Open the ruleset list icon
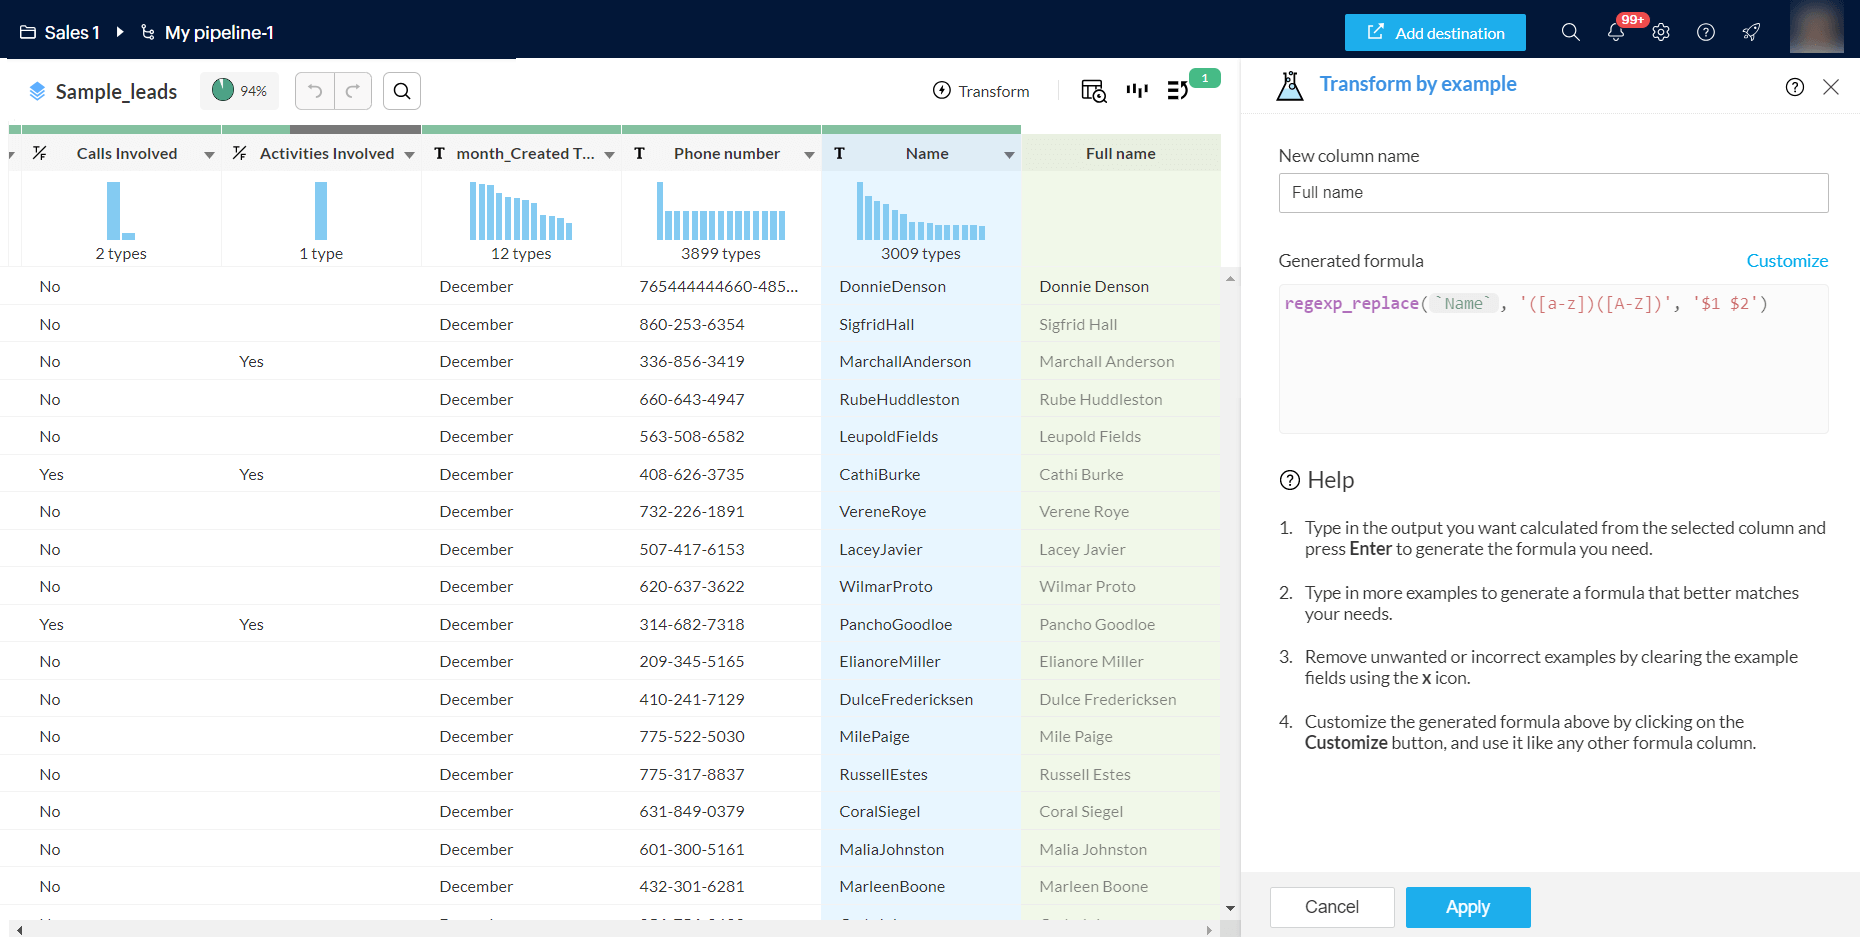The width and height of the screenshot is (1860, 937). tap(1178, 91)
